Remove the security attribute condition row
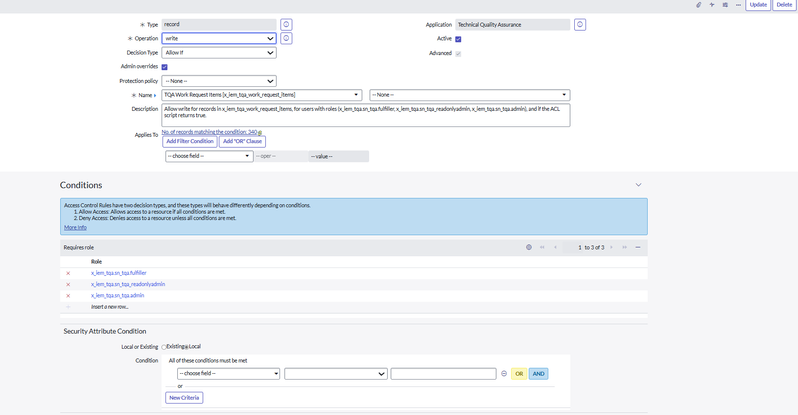 click(x=504, y=374)
